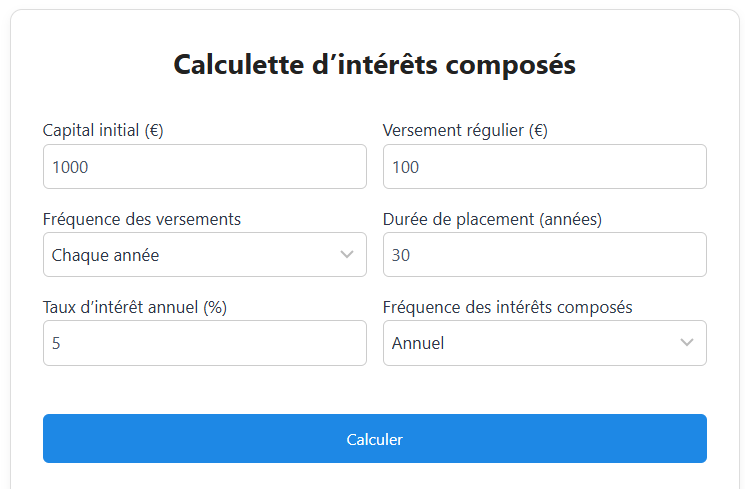
Task: Select the Taux d'intérêt annuel field
Action: click(204, 343)
